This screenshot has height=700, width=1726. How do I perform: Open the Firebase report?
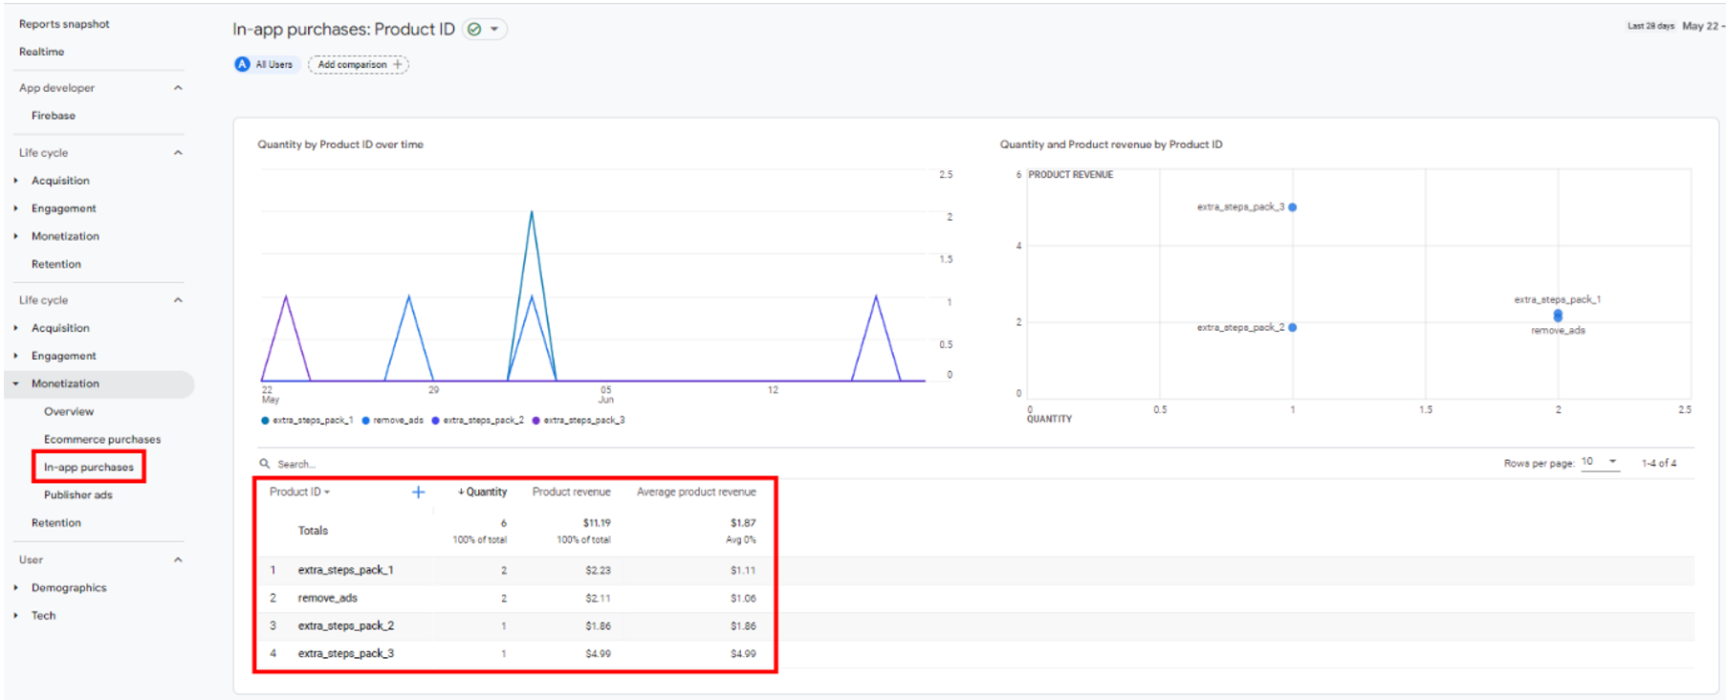(53, 116)
